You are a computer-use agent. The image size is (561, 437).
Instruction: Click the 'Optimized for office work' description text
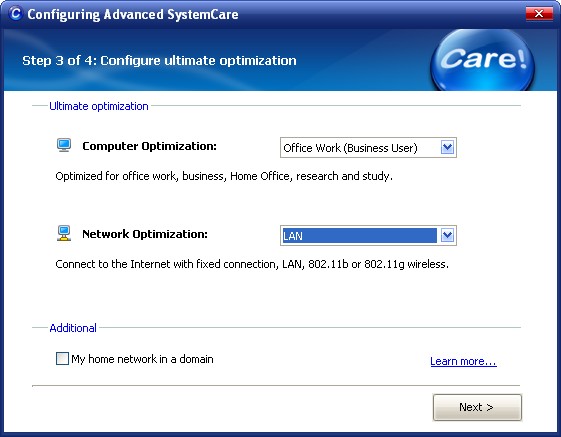point(224,176)
